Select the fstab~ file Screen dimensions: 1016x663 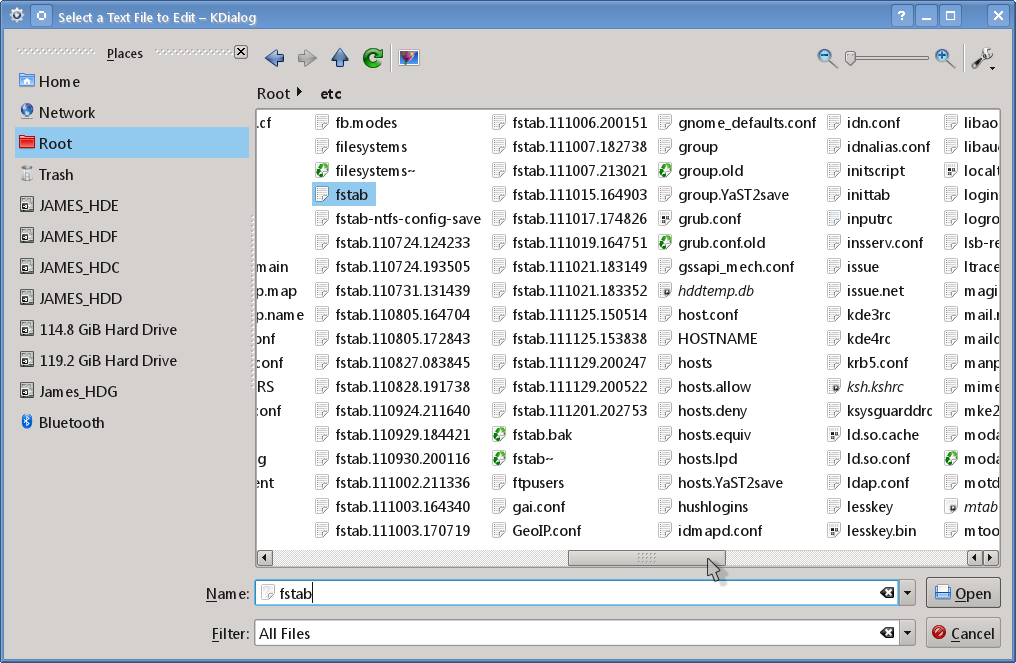[522, 459]
